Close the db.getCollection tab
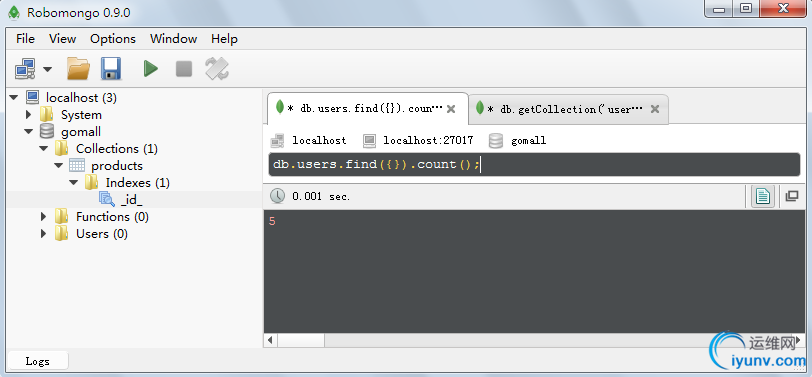Viewport: 812px width, 377px height. [x=655, y=109]
